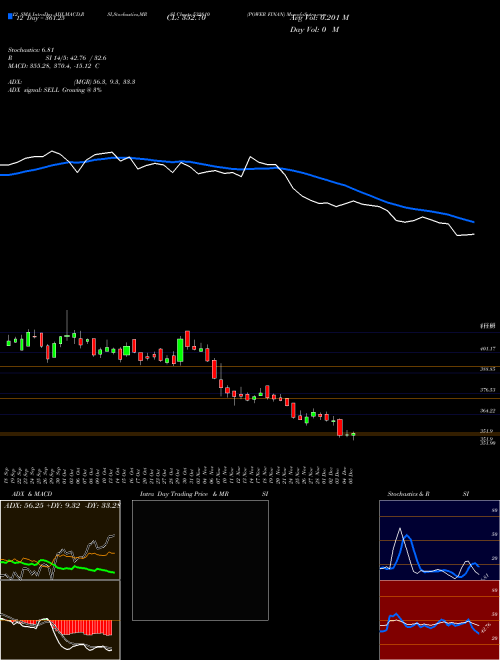Click the (MGR) 56.3, 9.3, 33.3 values
500x660 pixels.
coord(104,82)
